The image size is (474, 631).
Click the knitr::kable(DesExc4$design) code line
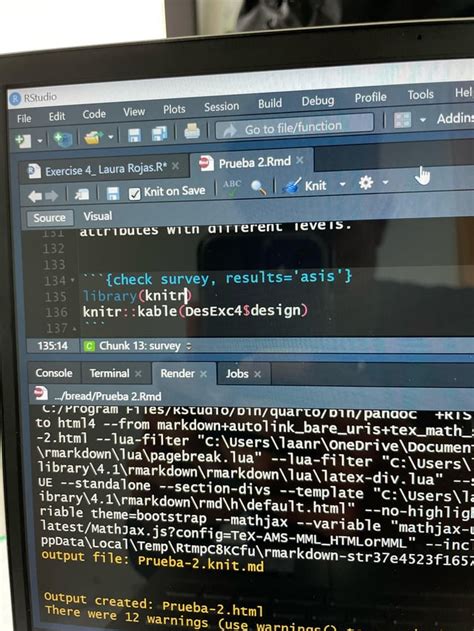click(x=196, y=311)
